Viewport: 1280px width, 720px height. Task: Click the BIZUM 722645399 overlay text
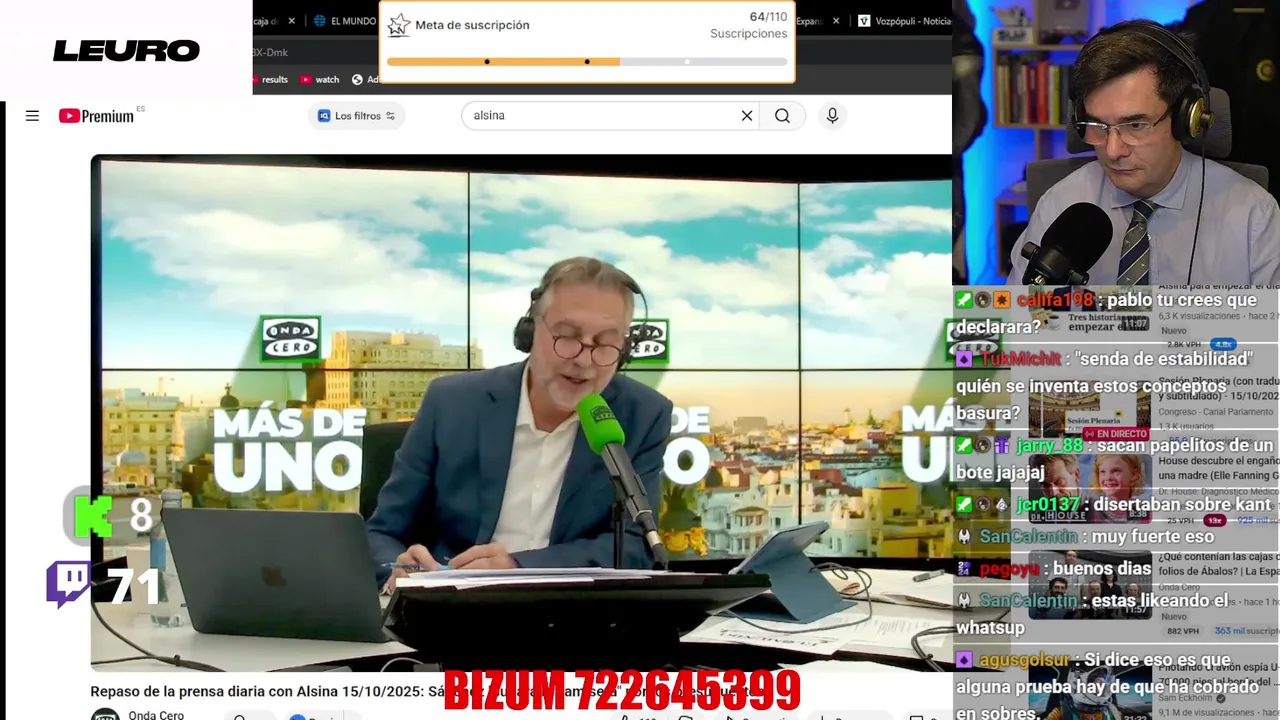[622, 692]
